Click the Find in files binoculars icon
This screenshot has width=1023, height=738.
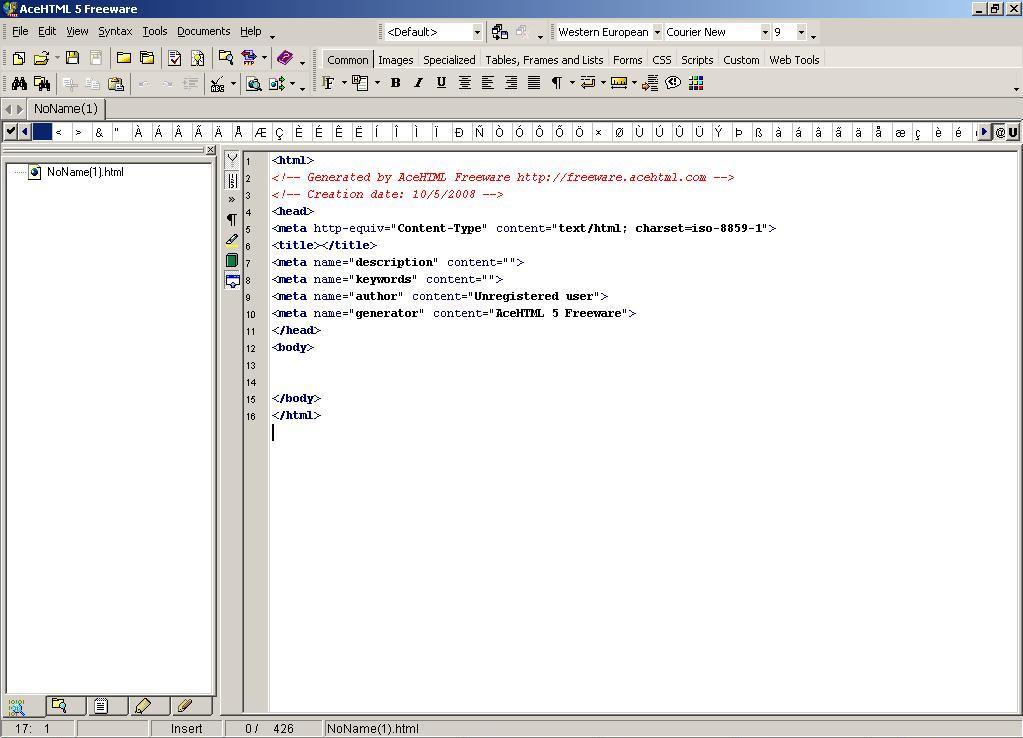[x=42, y=84]
